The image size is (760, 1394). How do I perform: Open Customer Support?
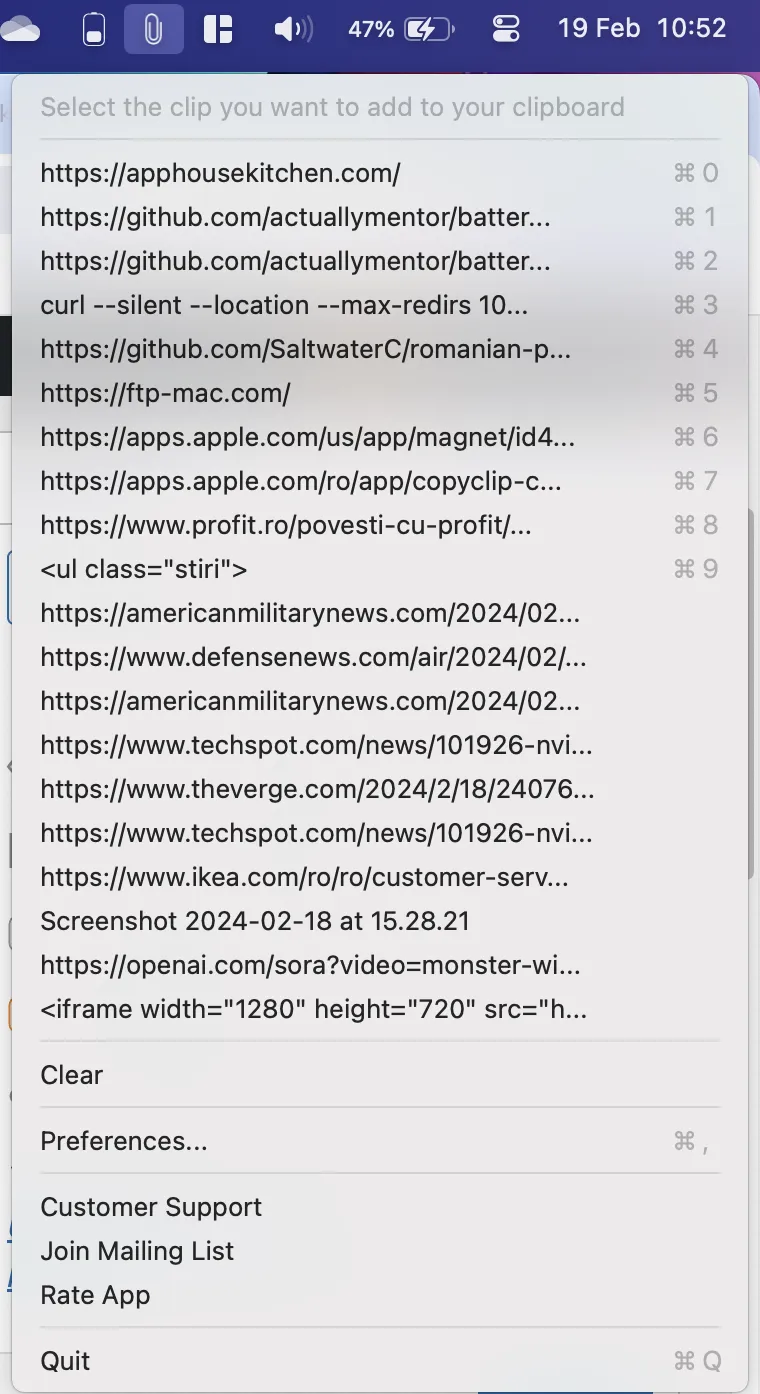click(380, 1207)
